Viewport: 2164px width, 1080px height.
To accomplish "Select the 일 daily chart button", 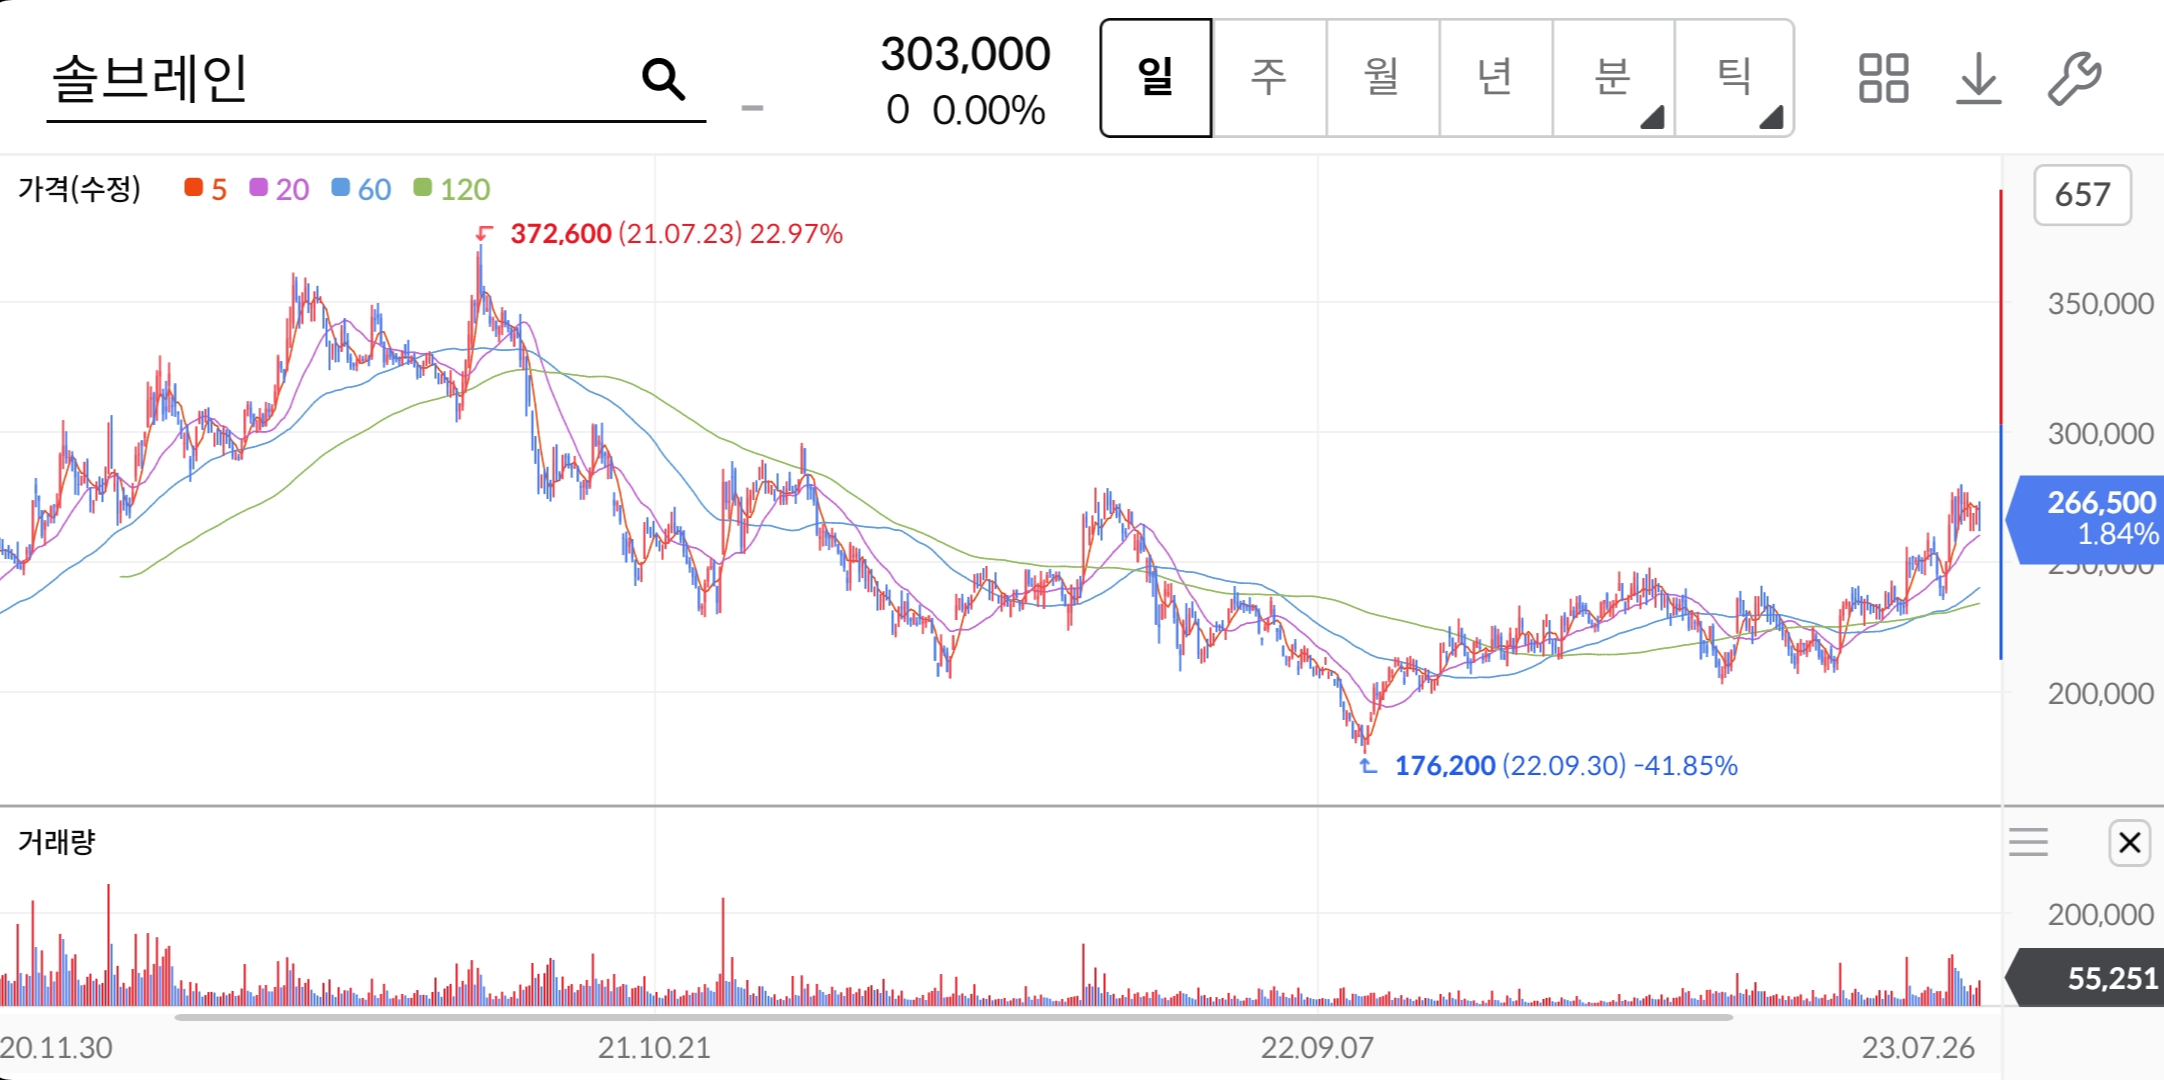I will [x=1156, y=78].
